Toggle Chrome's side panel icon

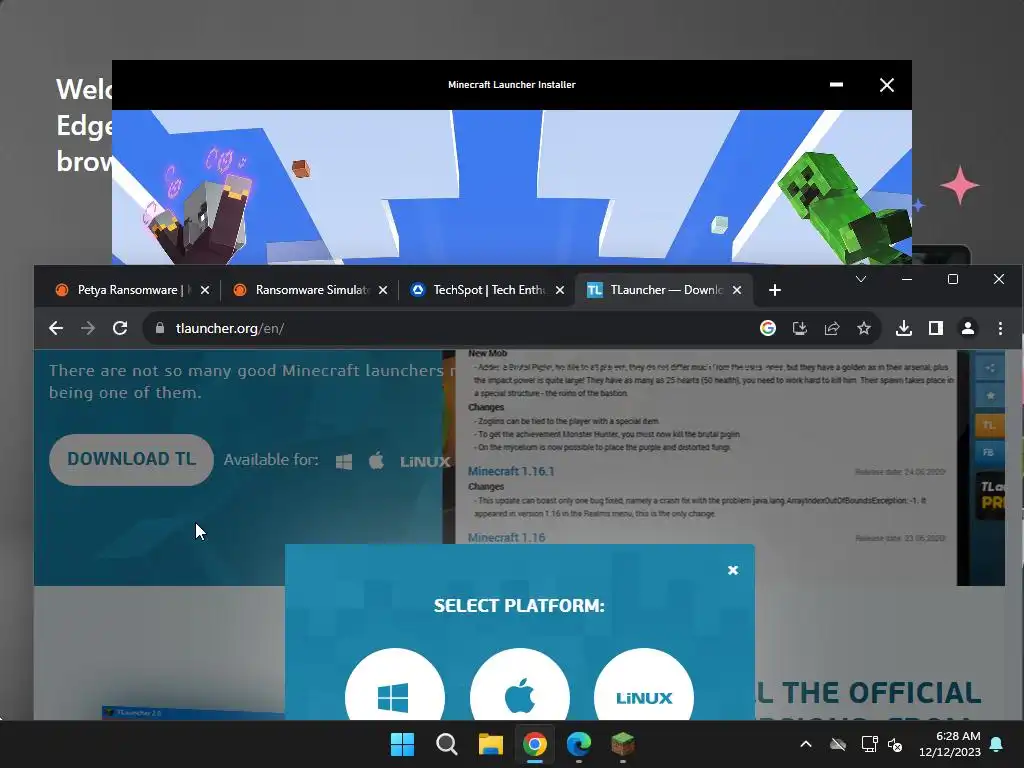[x=936, y=328]
